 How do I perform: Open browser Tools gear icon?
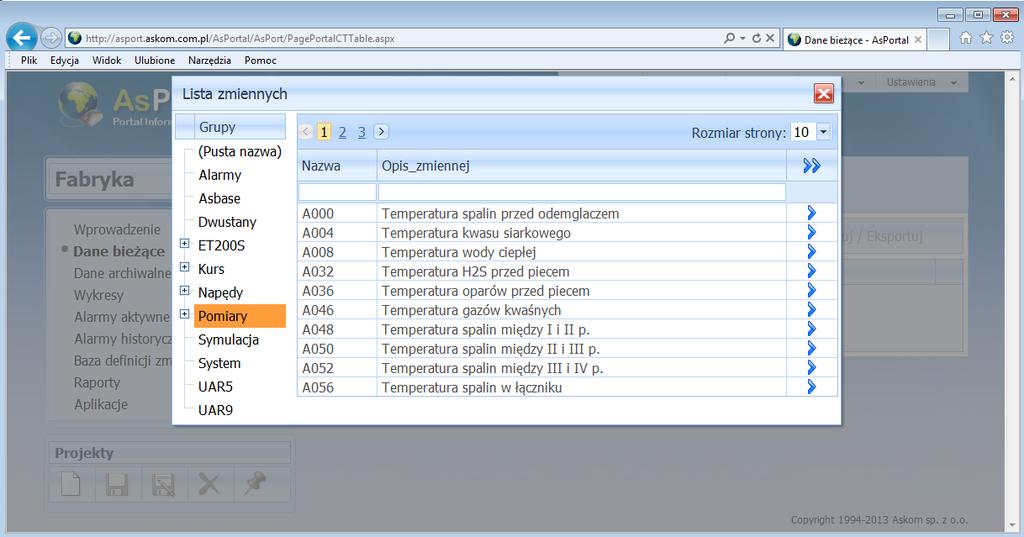click(1007, 38)
